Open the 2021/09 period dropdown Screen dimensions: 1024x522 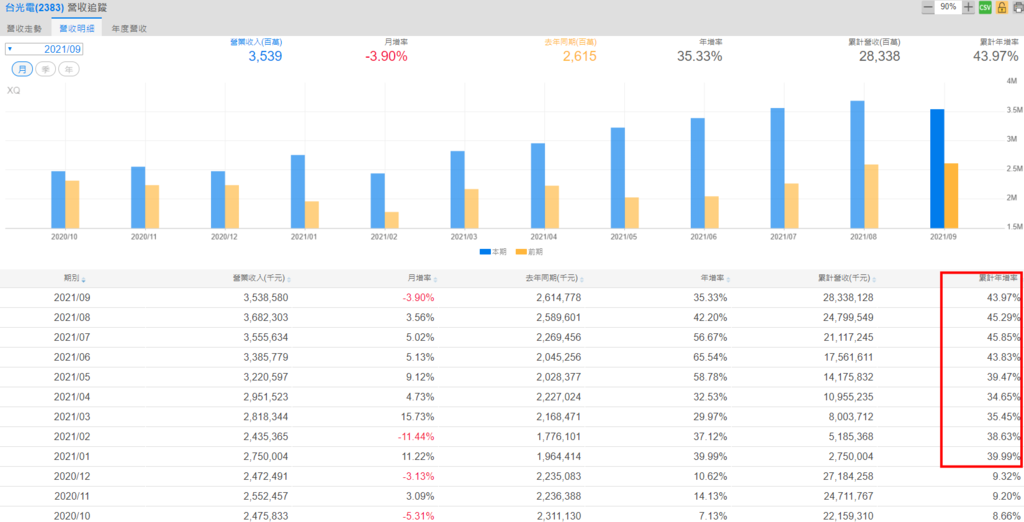44,49
